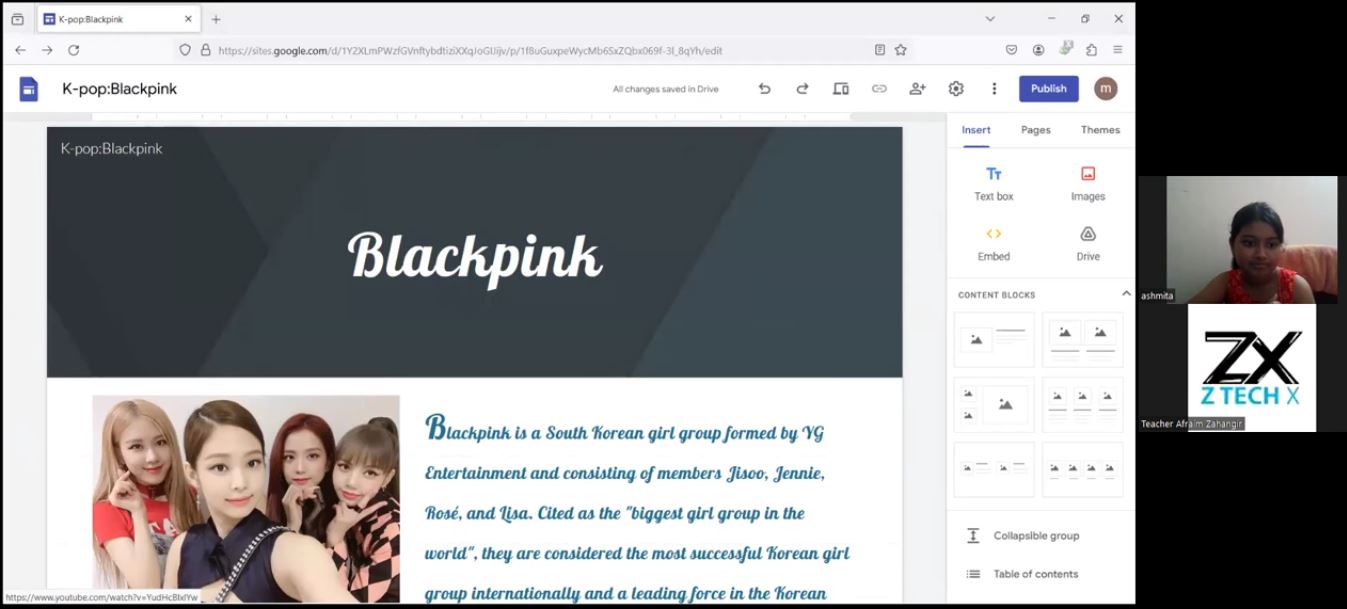Add a Collapsible group

click(x=1036, y=536)
